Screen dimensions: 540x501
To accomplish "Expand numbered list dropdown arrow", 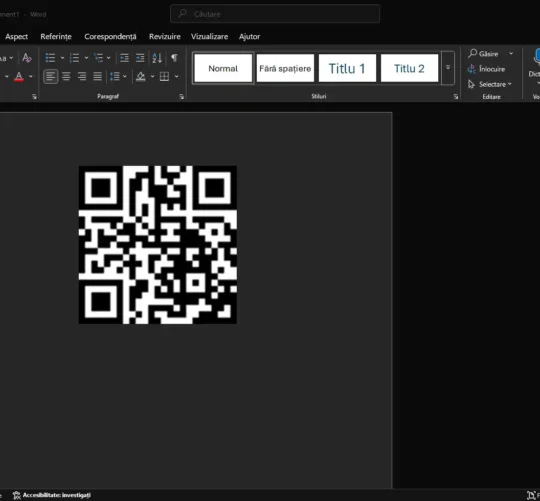I will (x=86, y=58).
